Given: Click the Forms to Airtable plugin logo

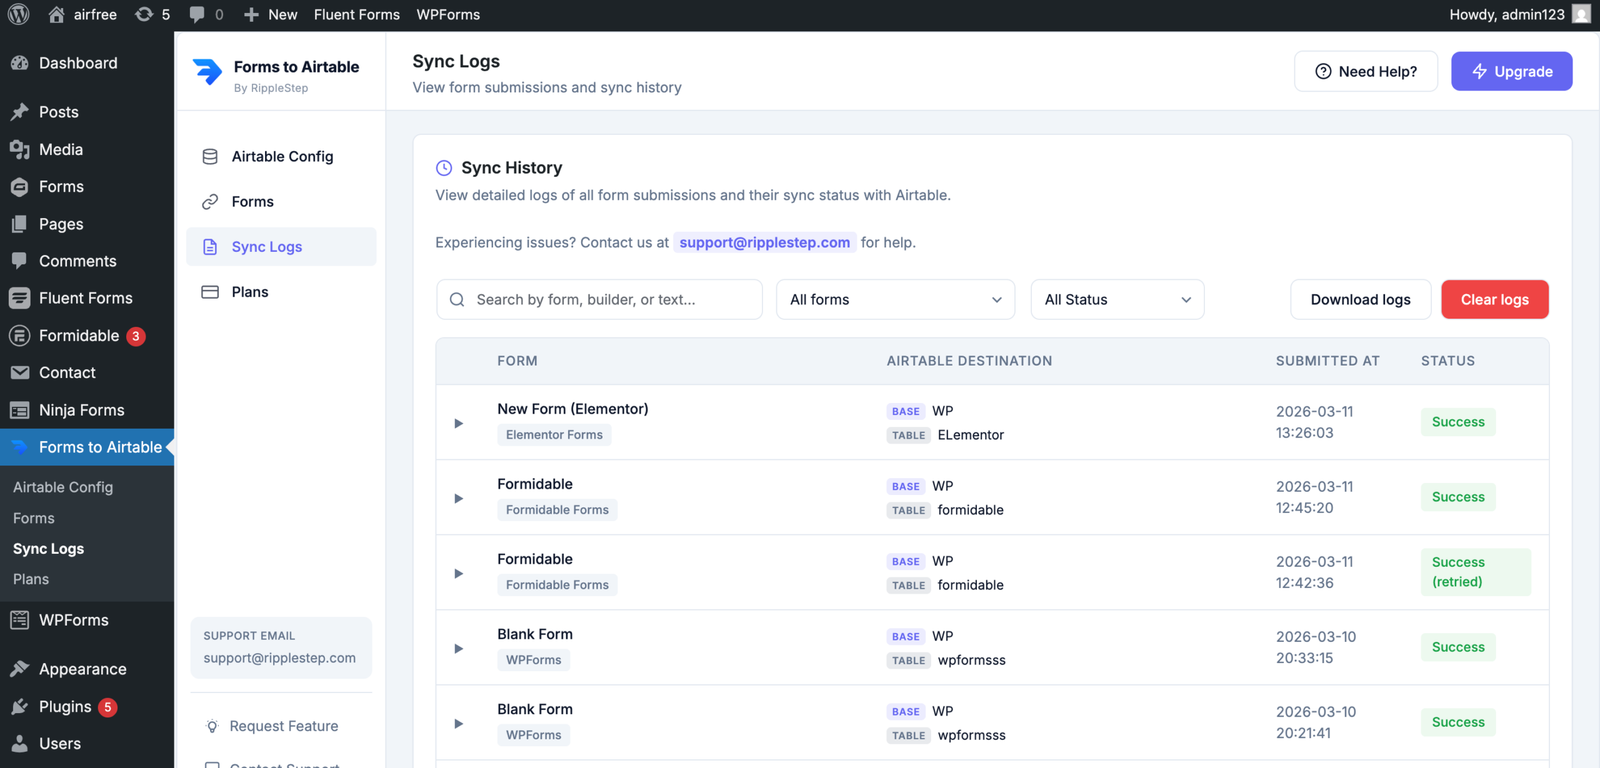Looking at the screenshot, I should (207, 72).
